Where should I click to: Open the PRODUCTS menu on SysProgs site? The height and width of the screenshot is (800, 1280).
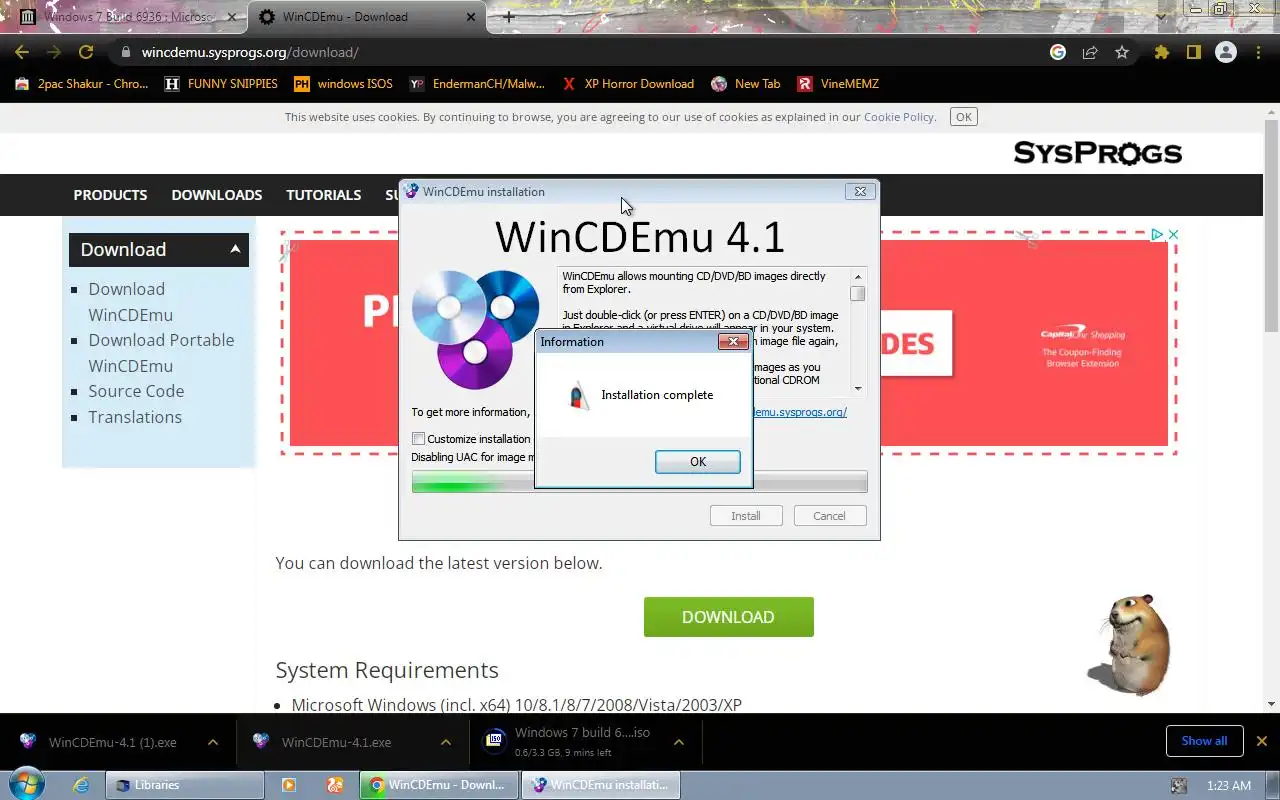point(110,195)
